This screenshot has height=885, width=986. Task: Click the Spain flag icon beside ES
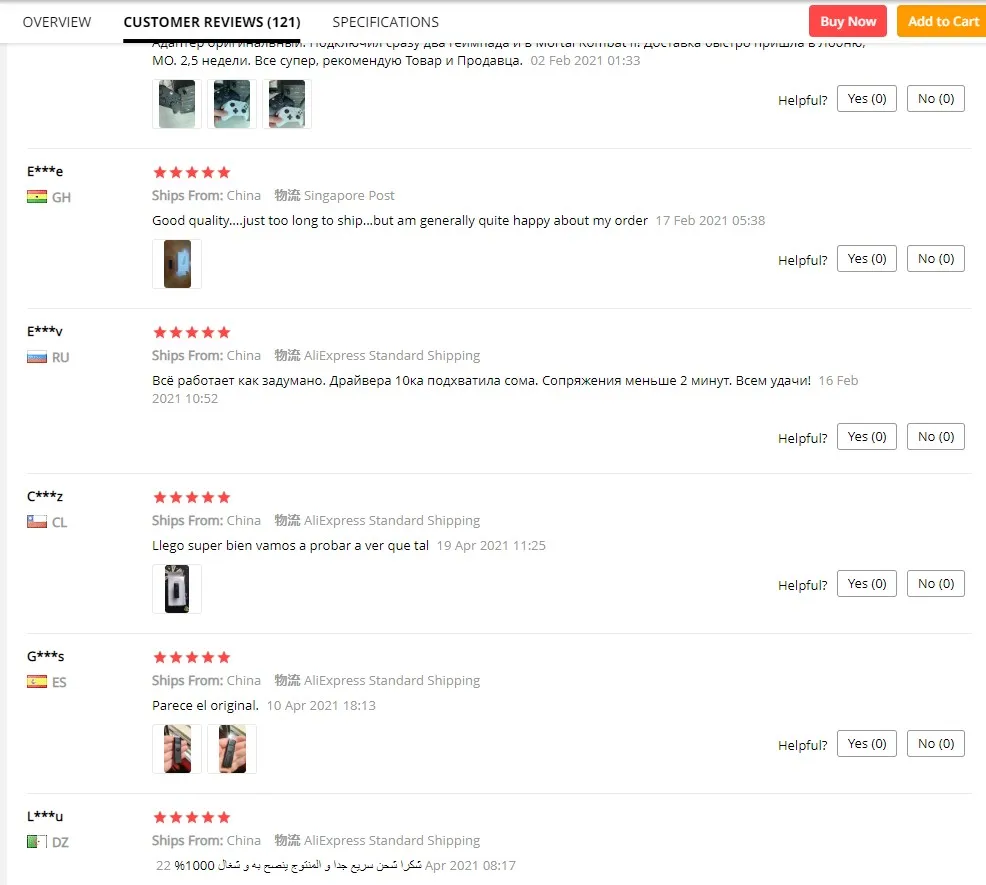click(x=37, y=682)
